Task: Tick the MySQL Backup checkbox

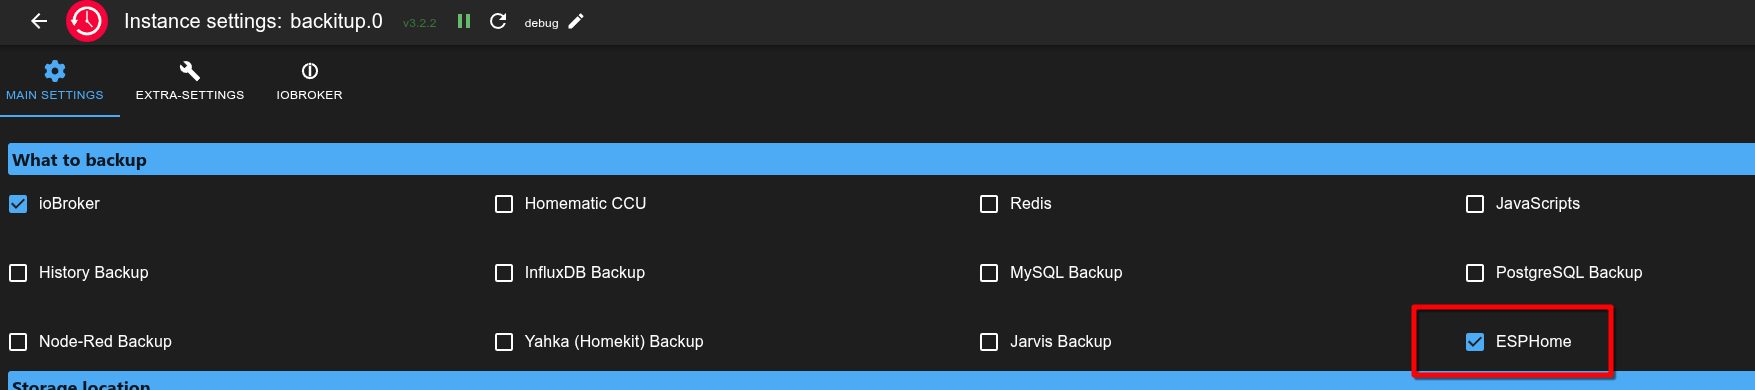Action: tap(989, 273)
